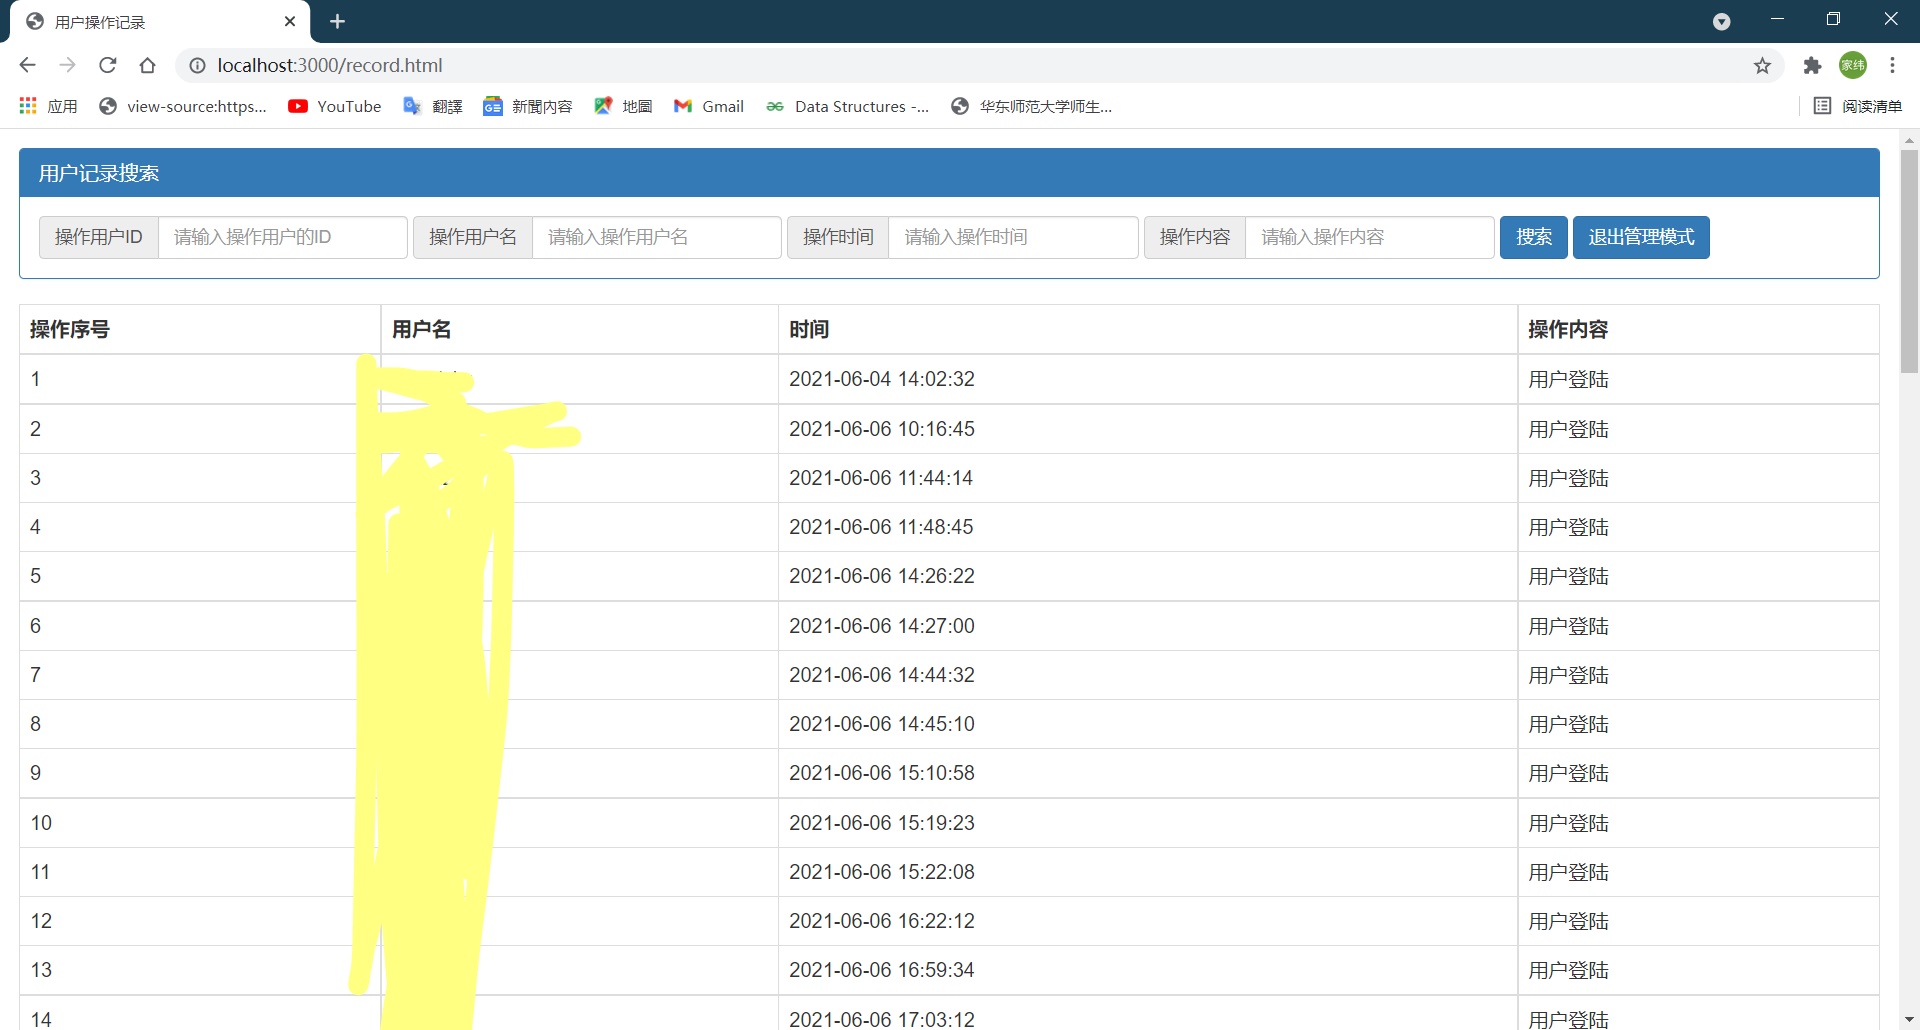Click the 退出管理模式 button
Image resolution: width=1920 pixels, height=1030 pixels.
[x=1640, y=237]
